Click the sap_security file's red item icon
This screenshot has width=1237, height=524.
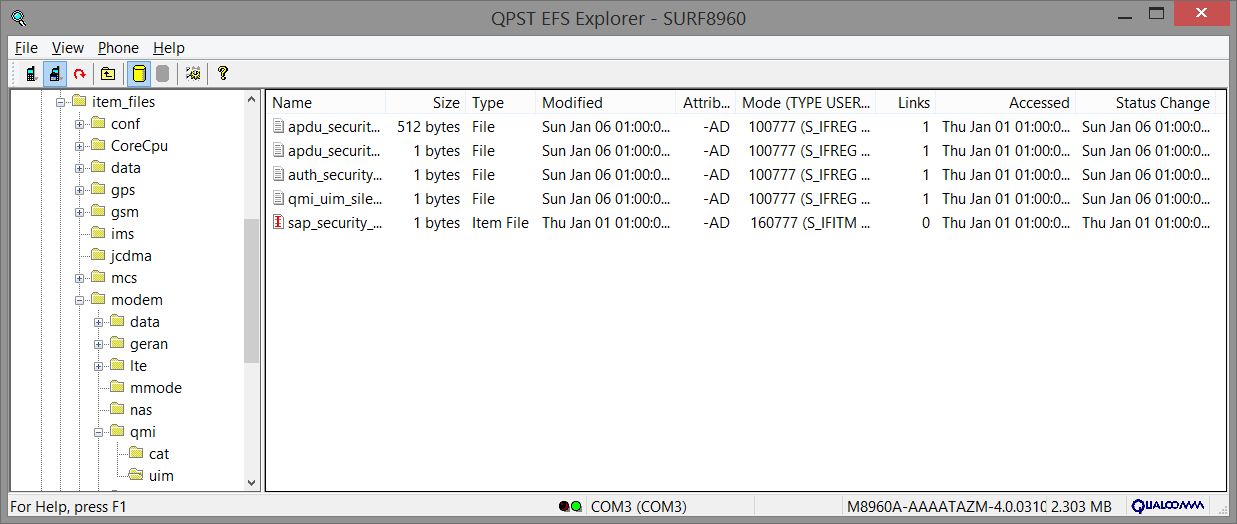tap(278, 222)
